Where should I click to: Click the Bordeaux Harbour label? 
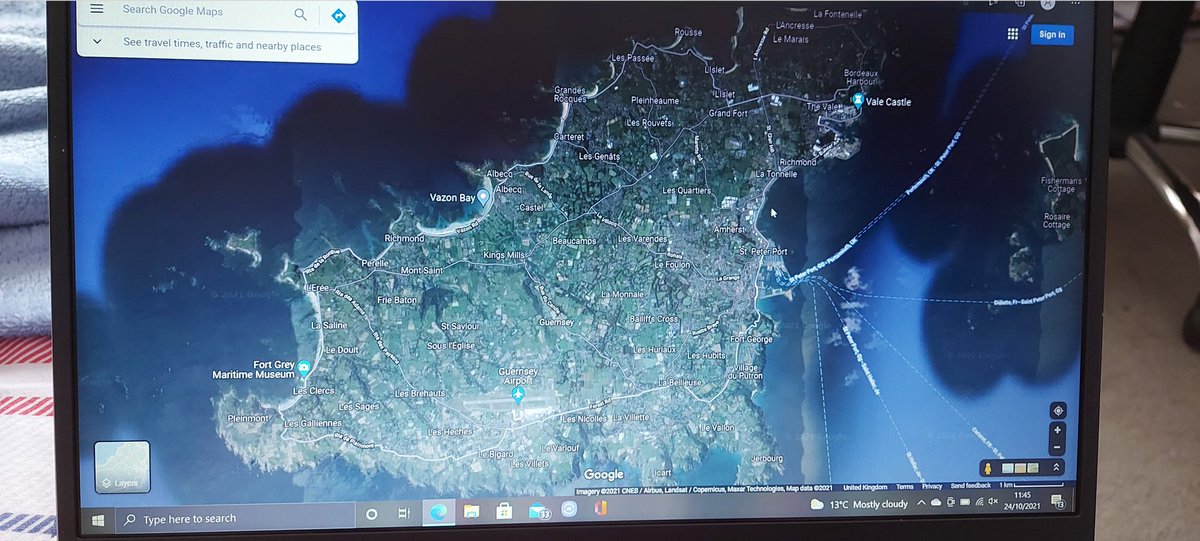[x=861, y=78]
